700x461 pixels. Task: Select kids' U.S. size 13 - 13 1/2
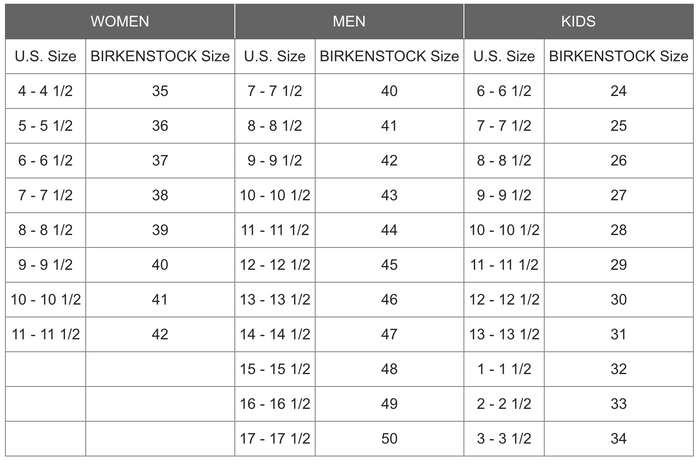[504, 334]
